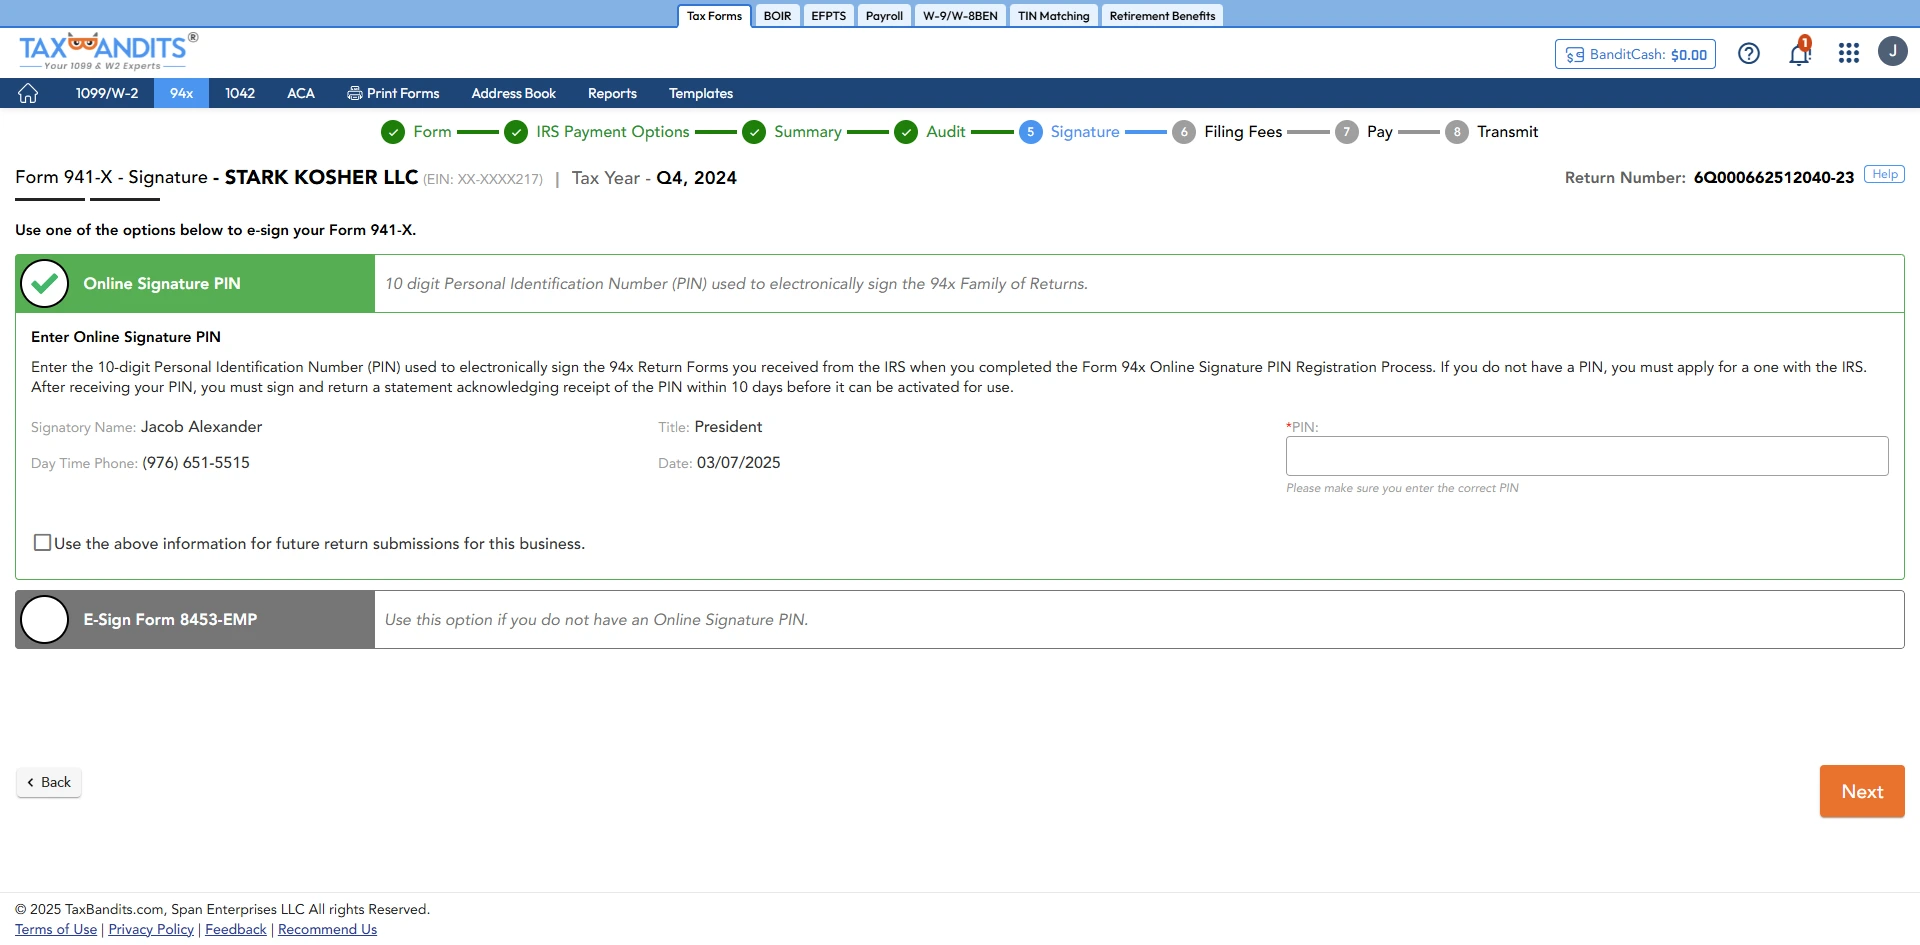Open the notifications bell
The width and height of the screenshot is (1920, 945).
pyautogui.click(x=1800, y=53)
